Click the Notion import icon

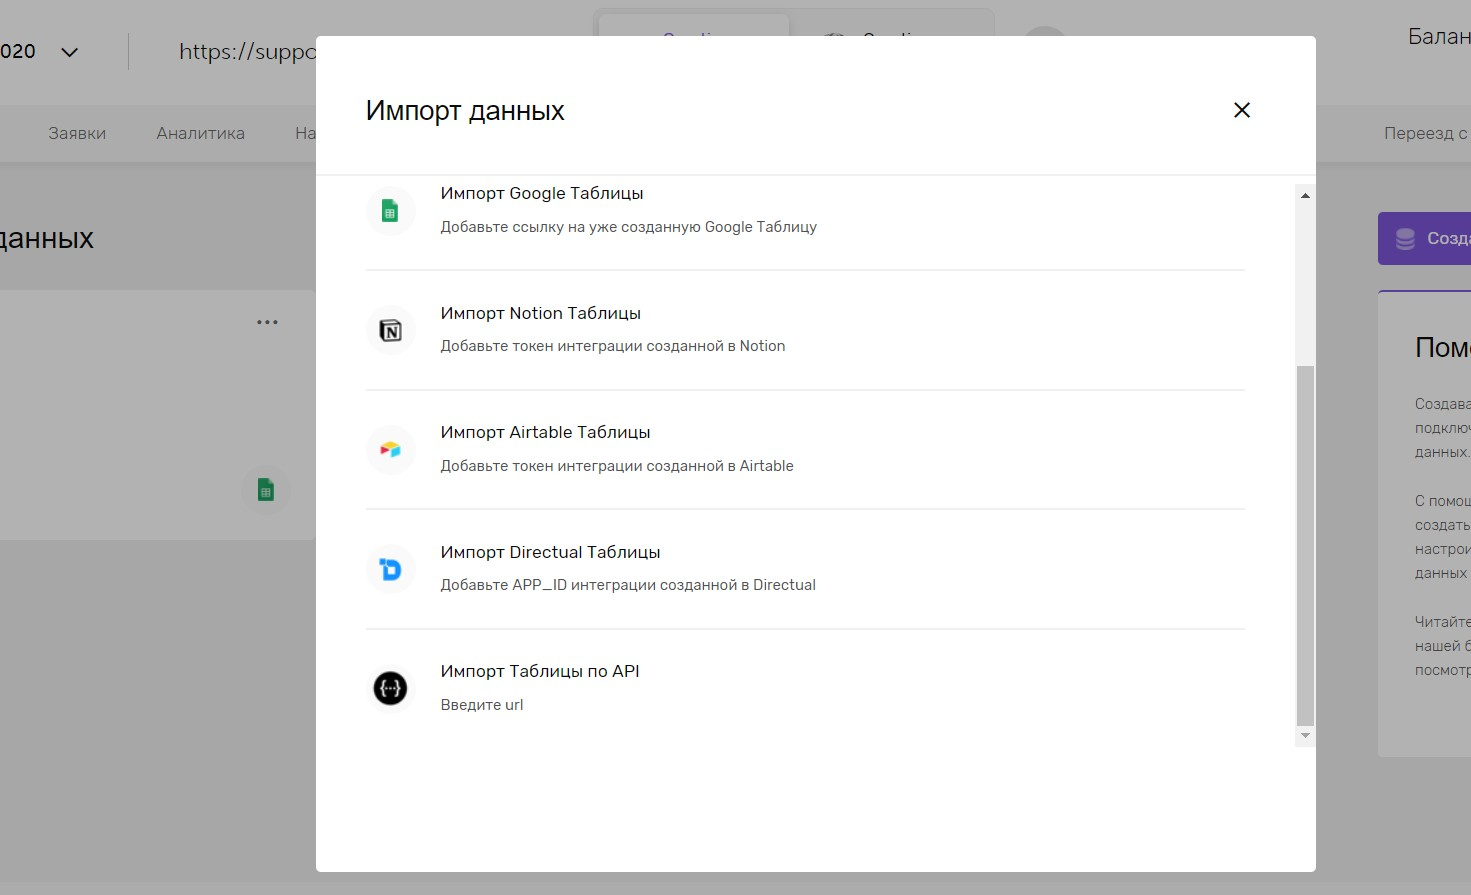pos(390,331)
